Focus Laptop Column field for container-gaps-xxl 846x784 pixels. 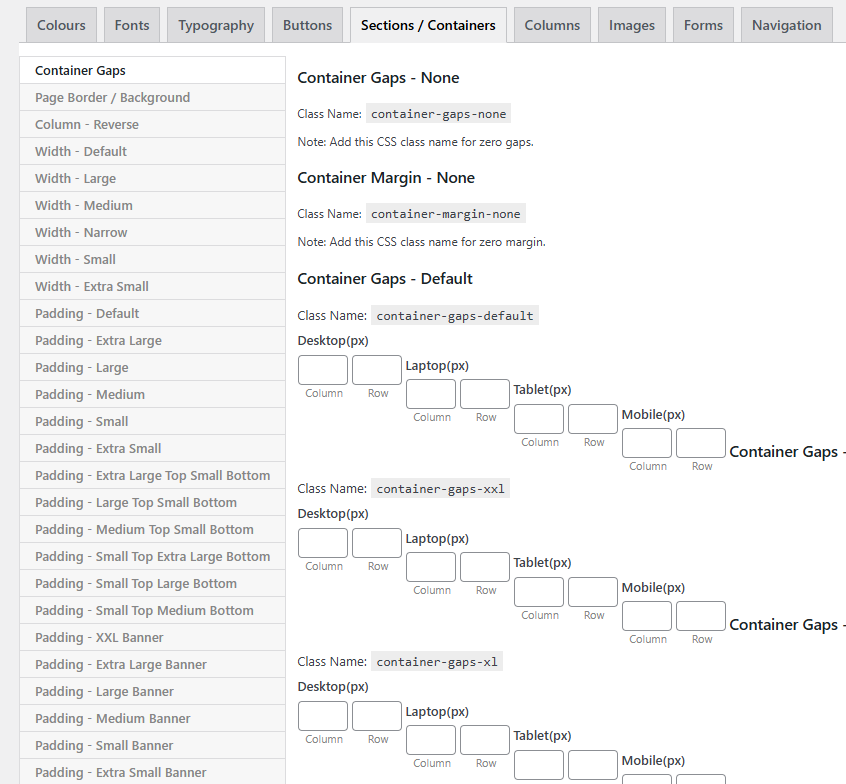[431, 567]
